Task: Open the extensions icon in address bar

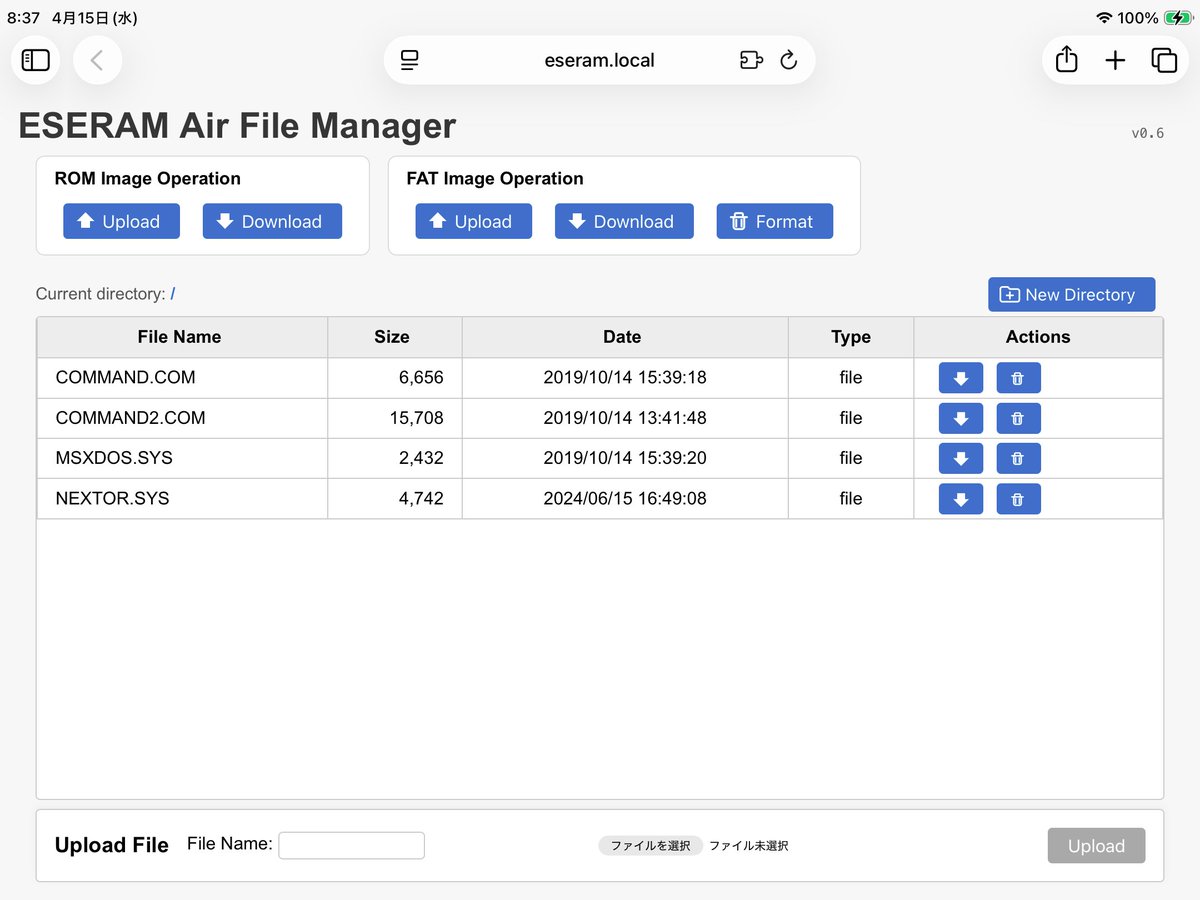Action: pyautogui.click(x=751, y=60)
